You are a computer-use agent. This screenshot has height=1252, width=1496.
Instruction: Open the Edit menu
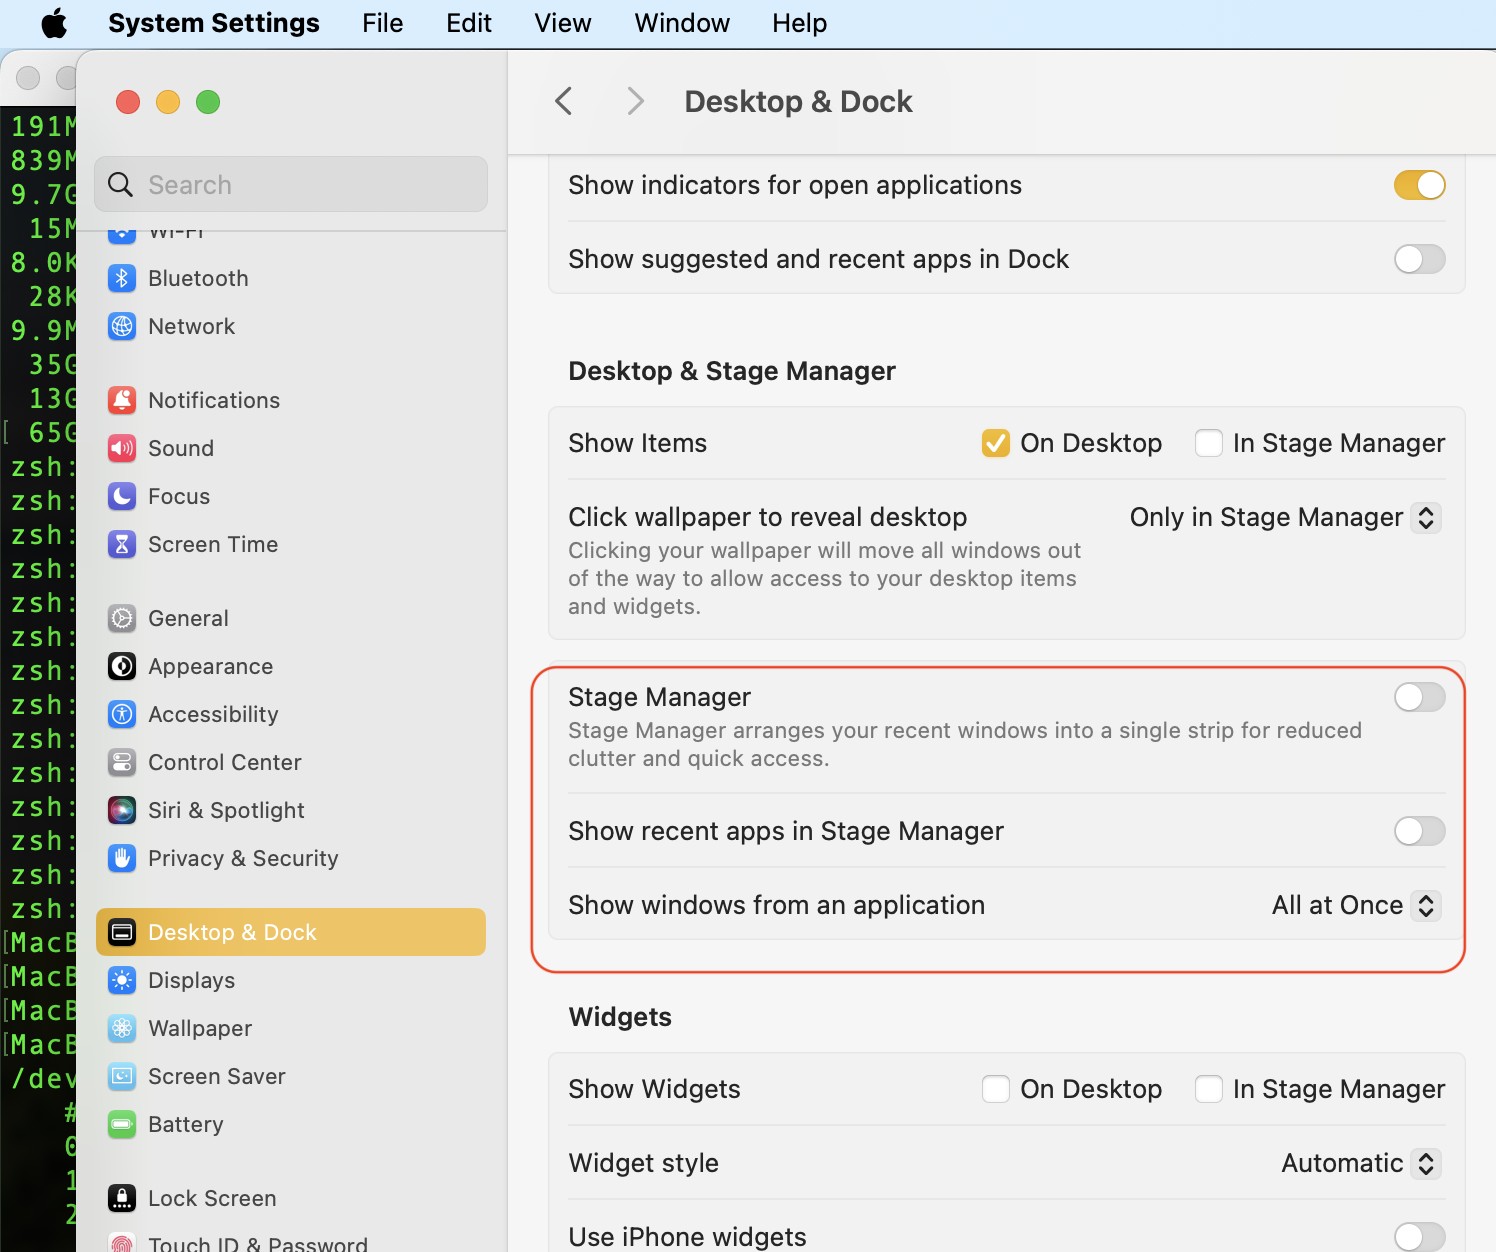(469, 23)
